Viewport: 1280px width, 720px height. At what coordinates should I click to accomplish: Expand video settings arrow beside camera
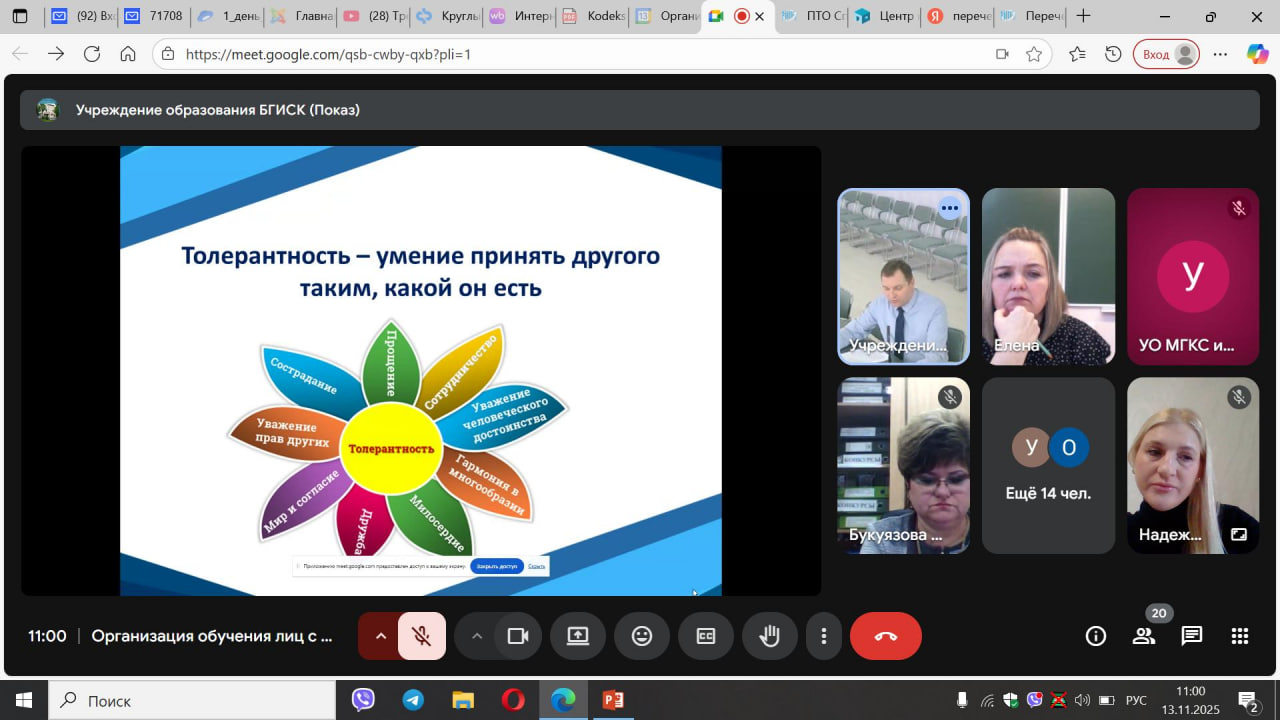(x=477, y=636)
